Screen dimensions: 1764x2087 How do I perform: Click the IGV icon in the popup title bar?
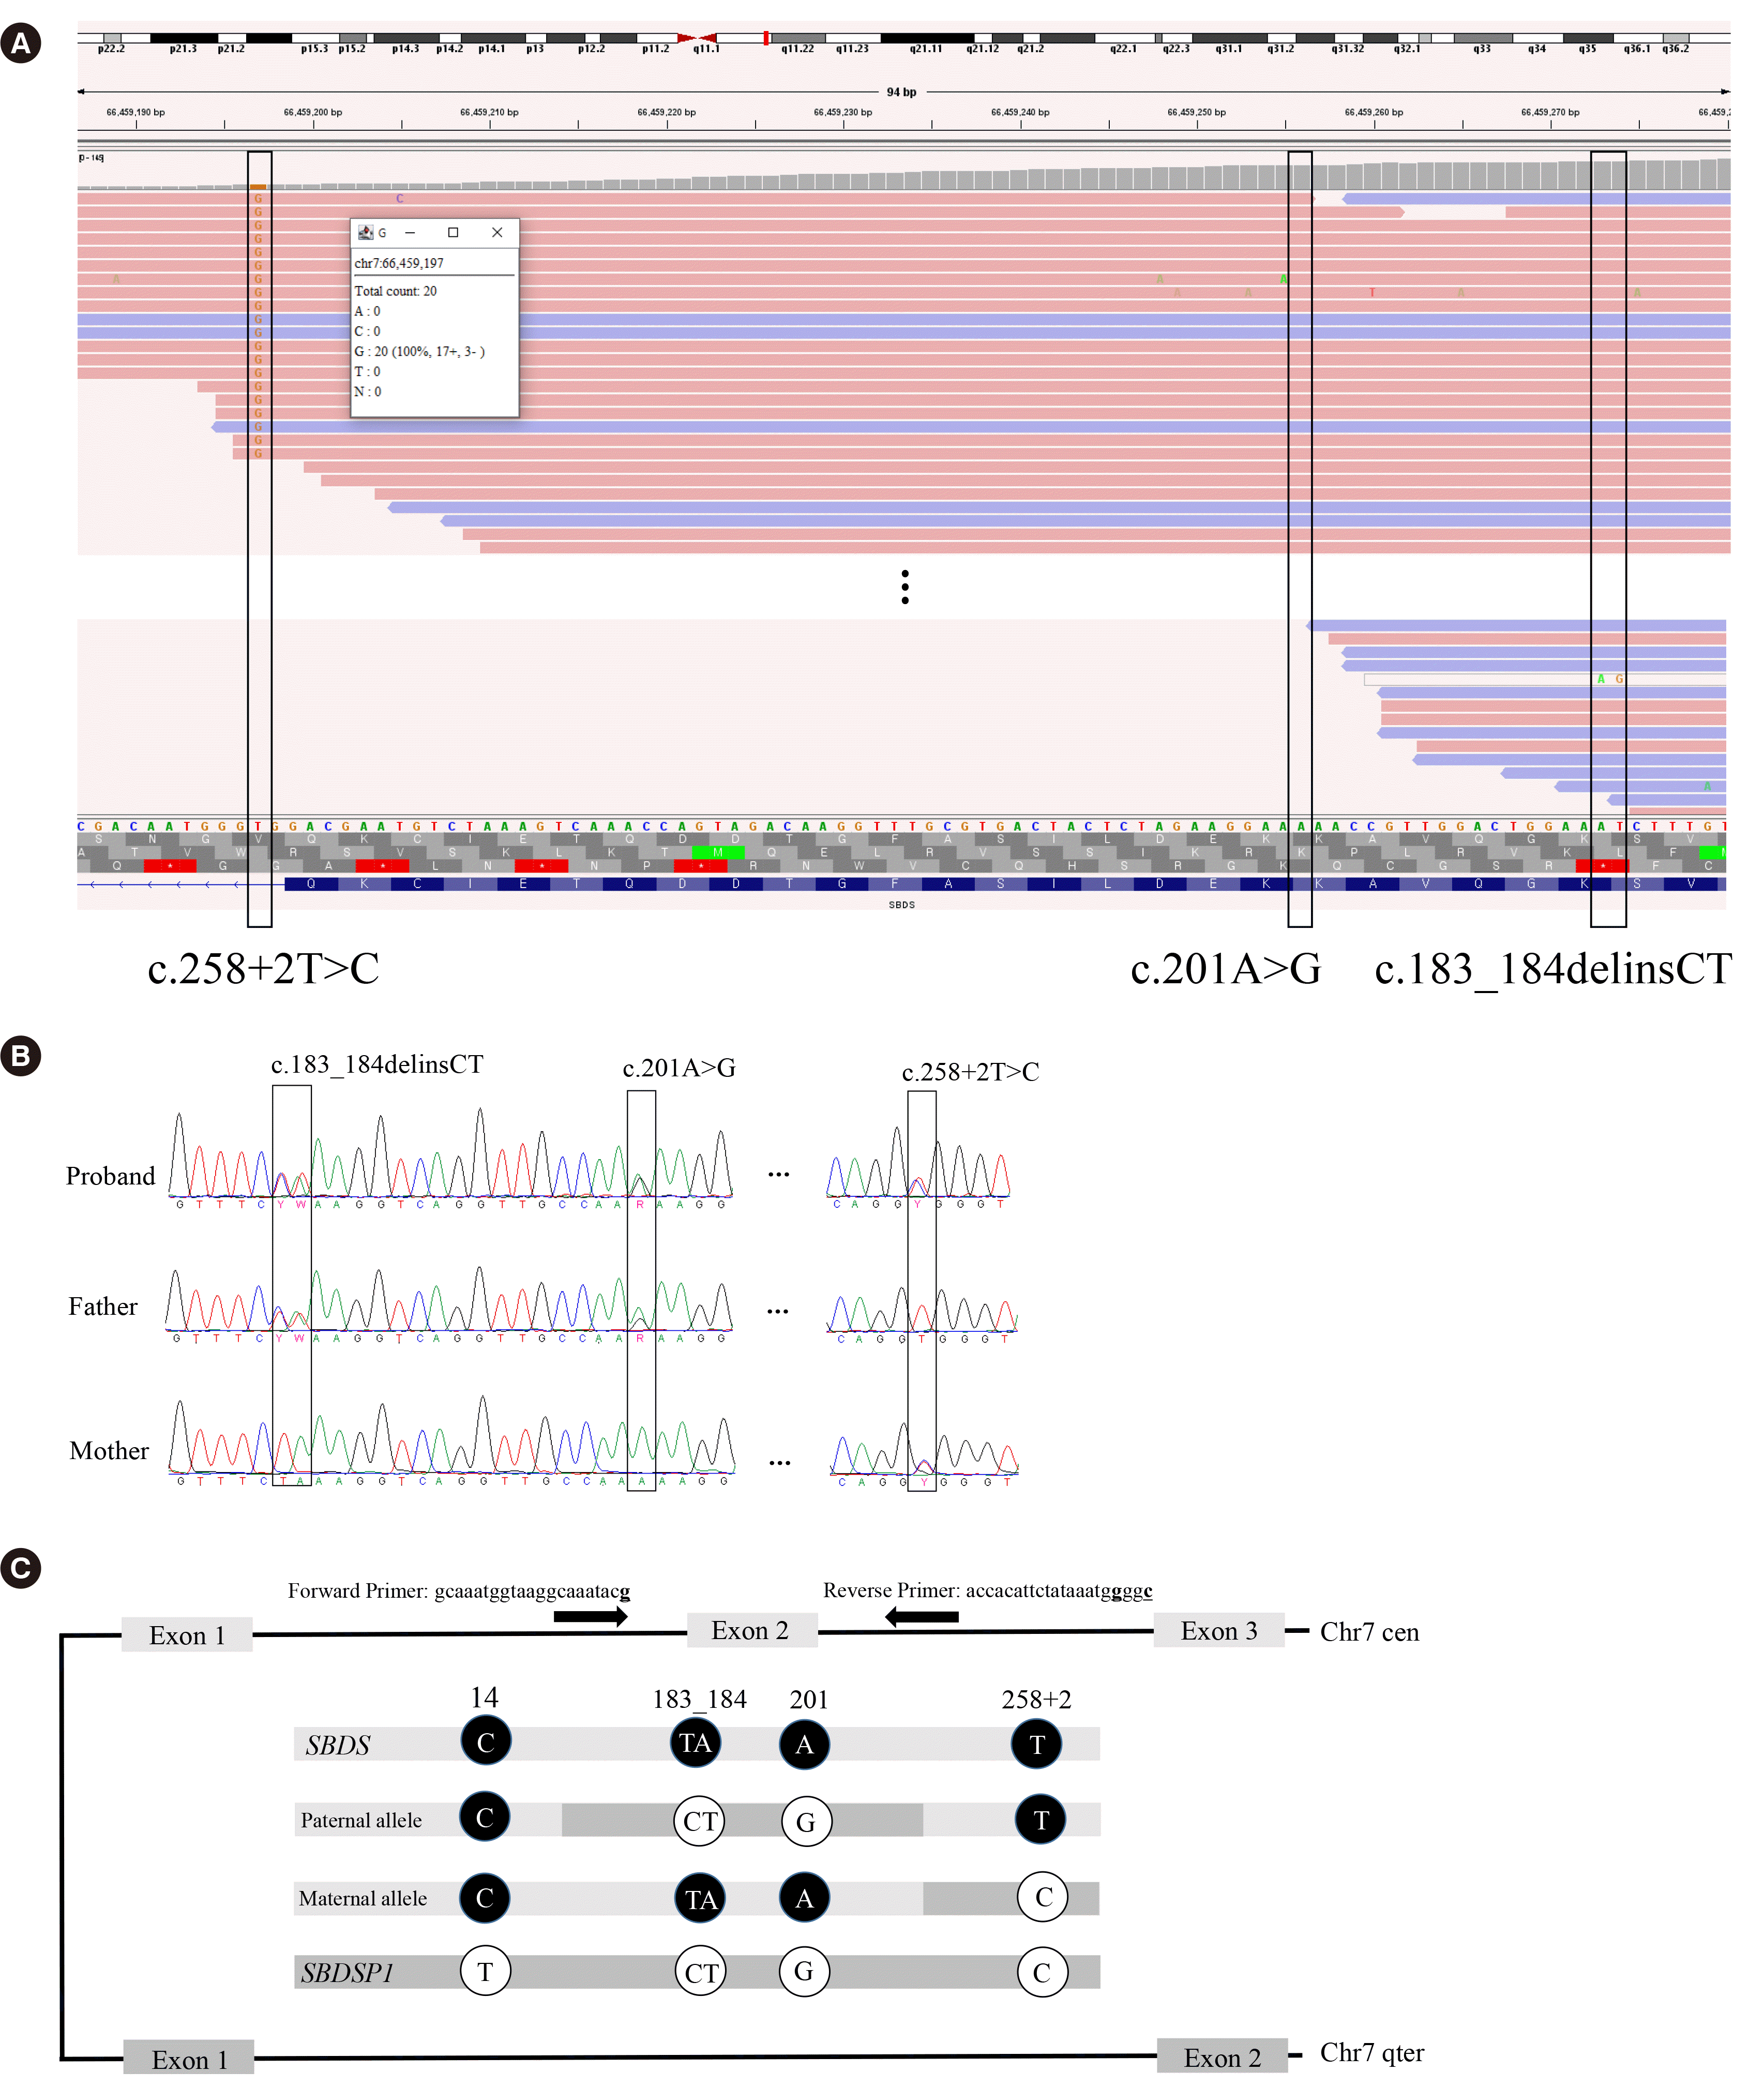(x=365, y=232)
